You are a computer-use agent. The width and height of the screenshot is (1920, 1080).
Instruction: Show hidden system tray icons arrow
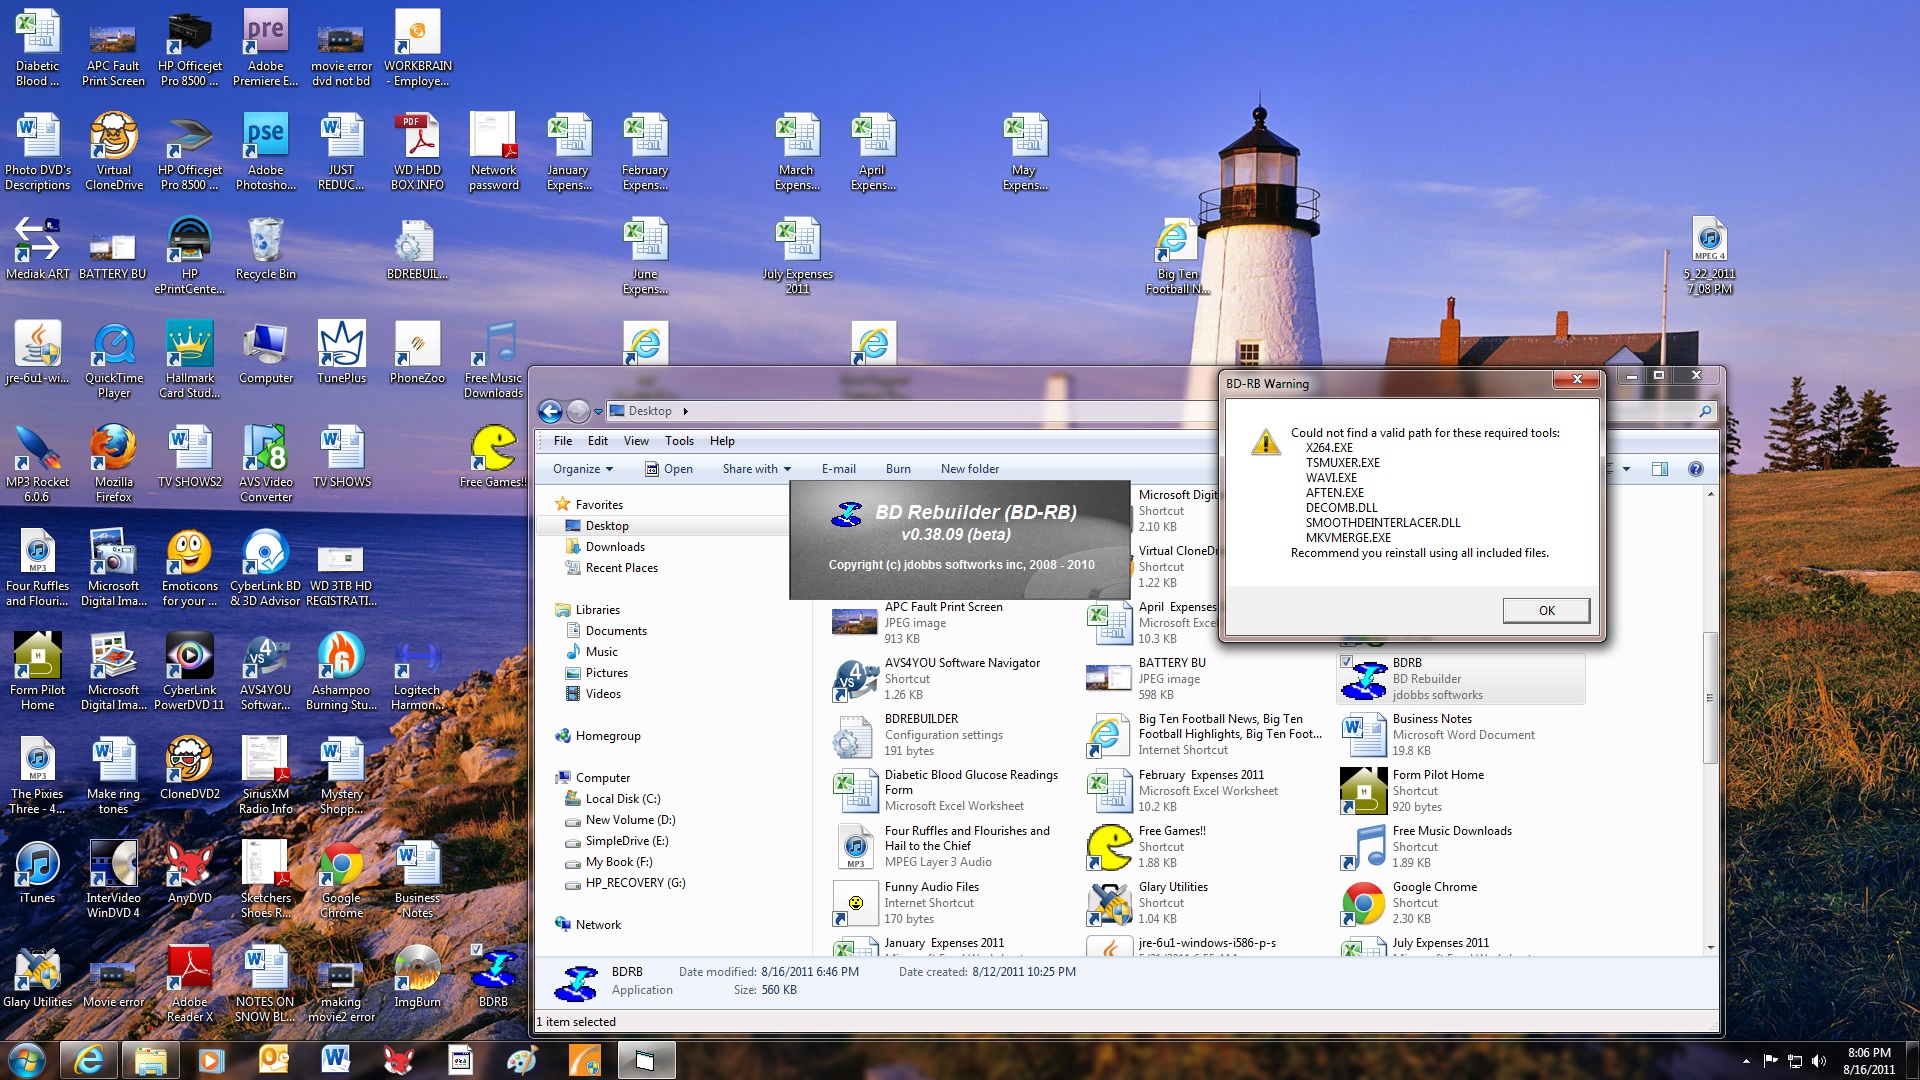pos(1746,1061)
